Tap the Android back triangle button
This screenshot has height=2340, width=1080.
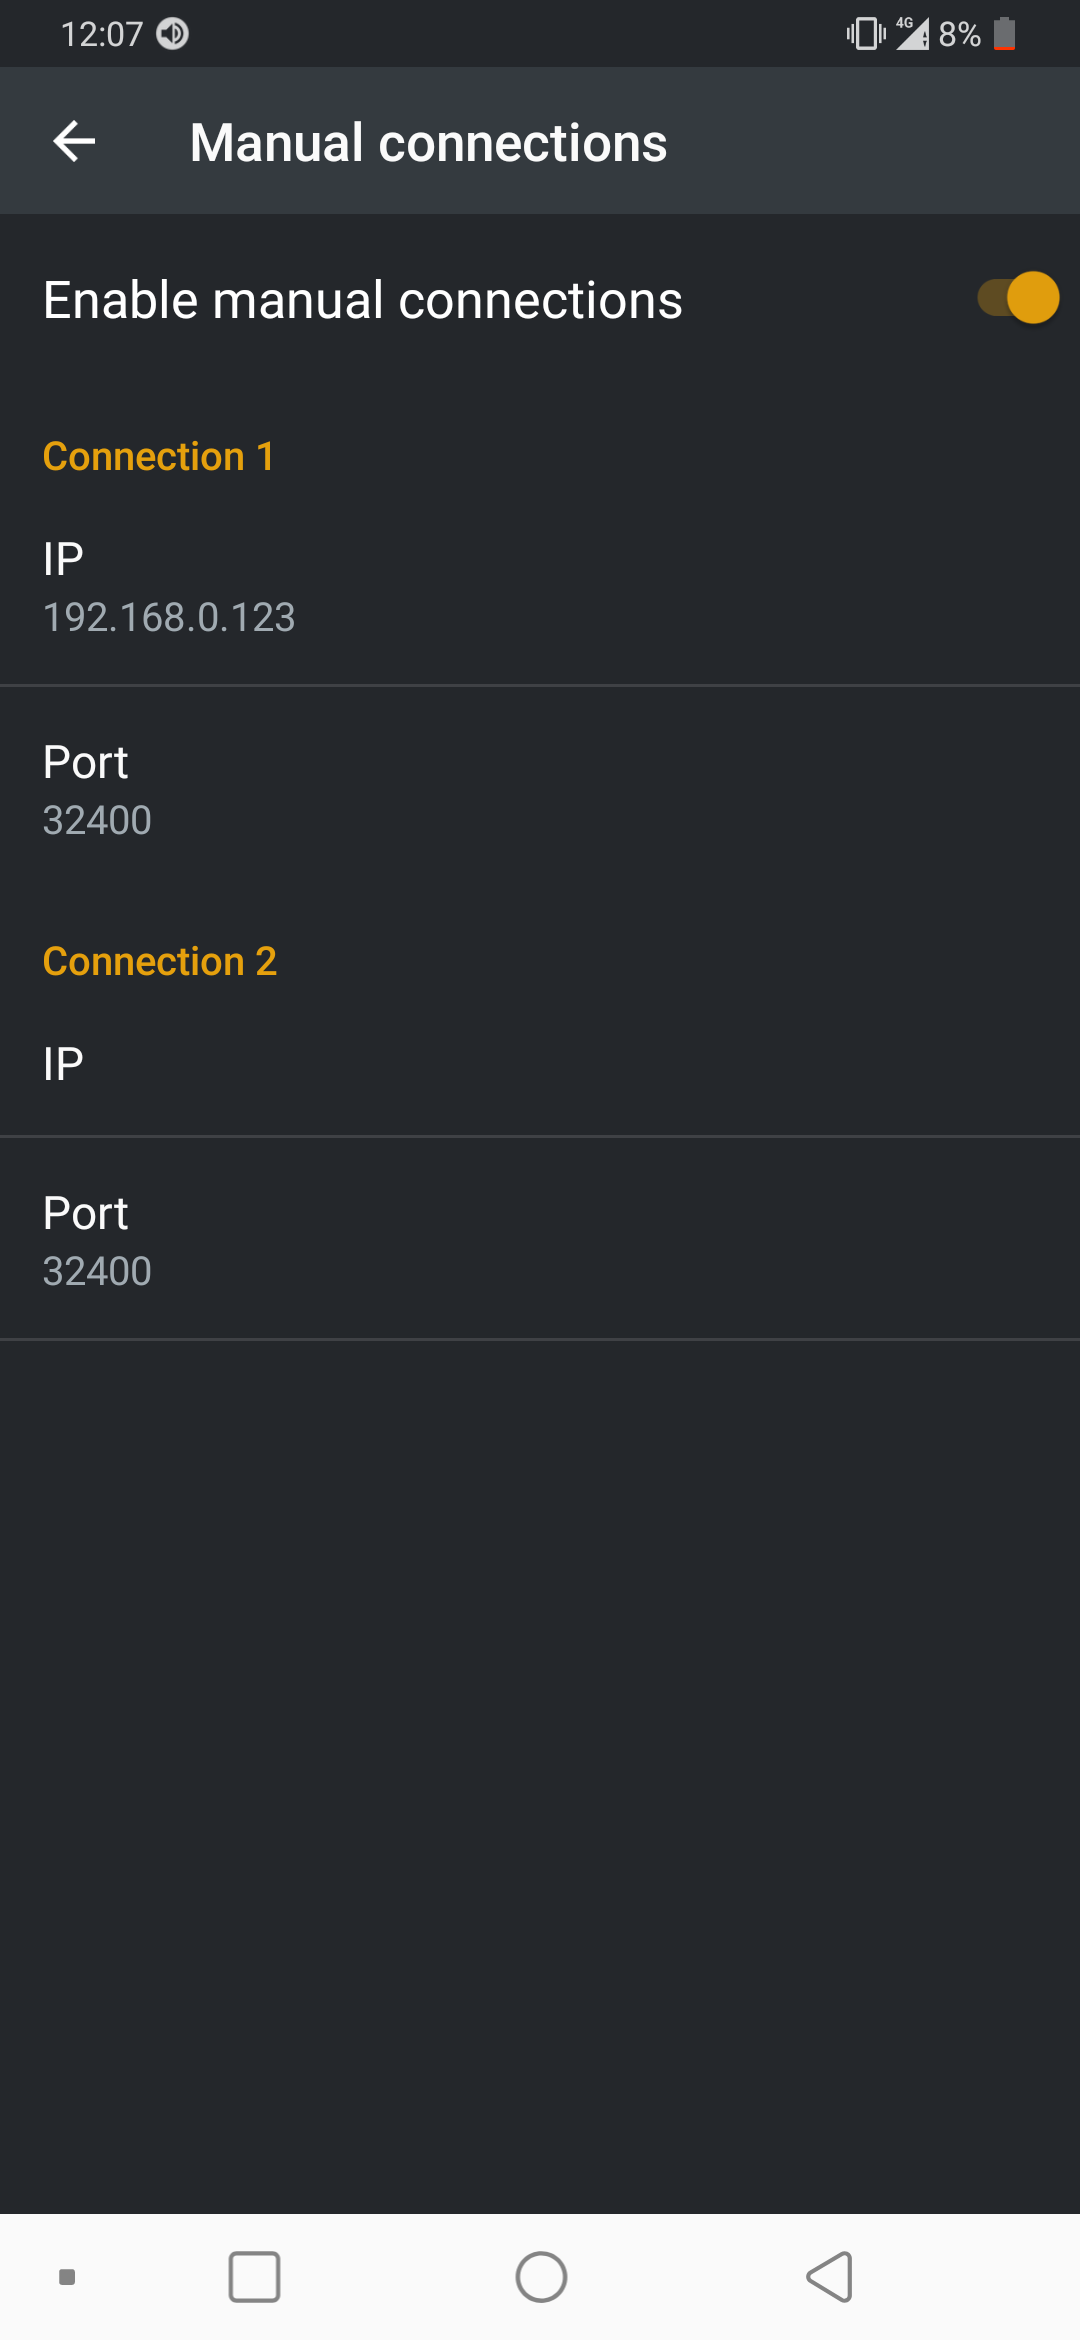click(830, 2277)
